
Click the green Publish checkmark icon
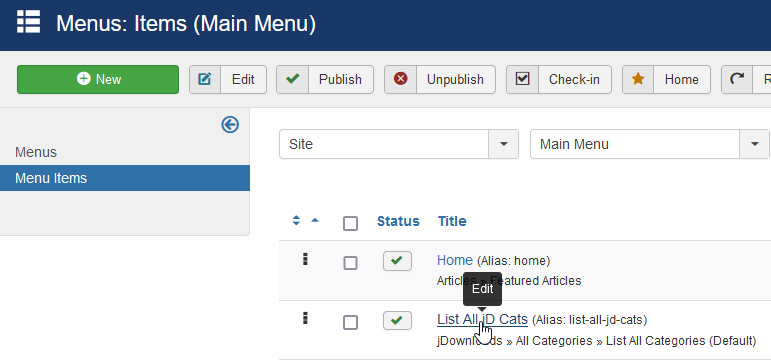[293, 79]
